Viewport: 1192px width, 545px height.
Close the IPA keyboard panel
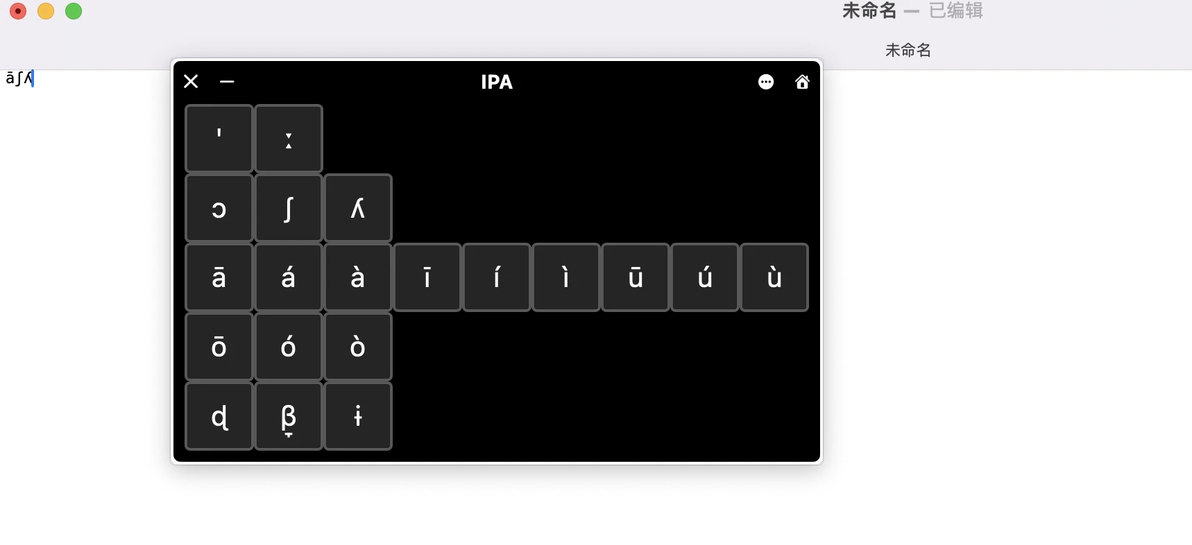click(x=191, y=81)
